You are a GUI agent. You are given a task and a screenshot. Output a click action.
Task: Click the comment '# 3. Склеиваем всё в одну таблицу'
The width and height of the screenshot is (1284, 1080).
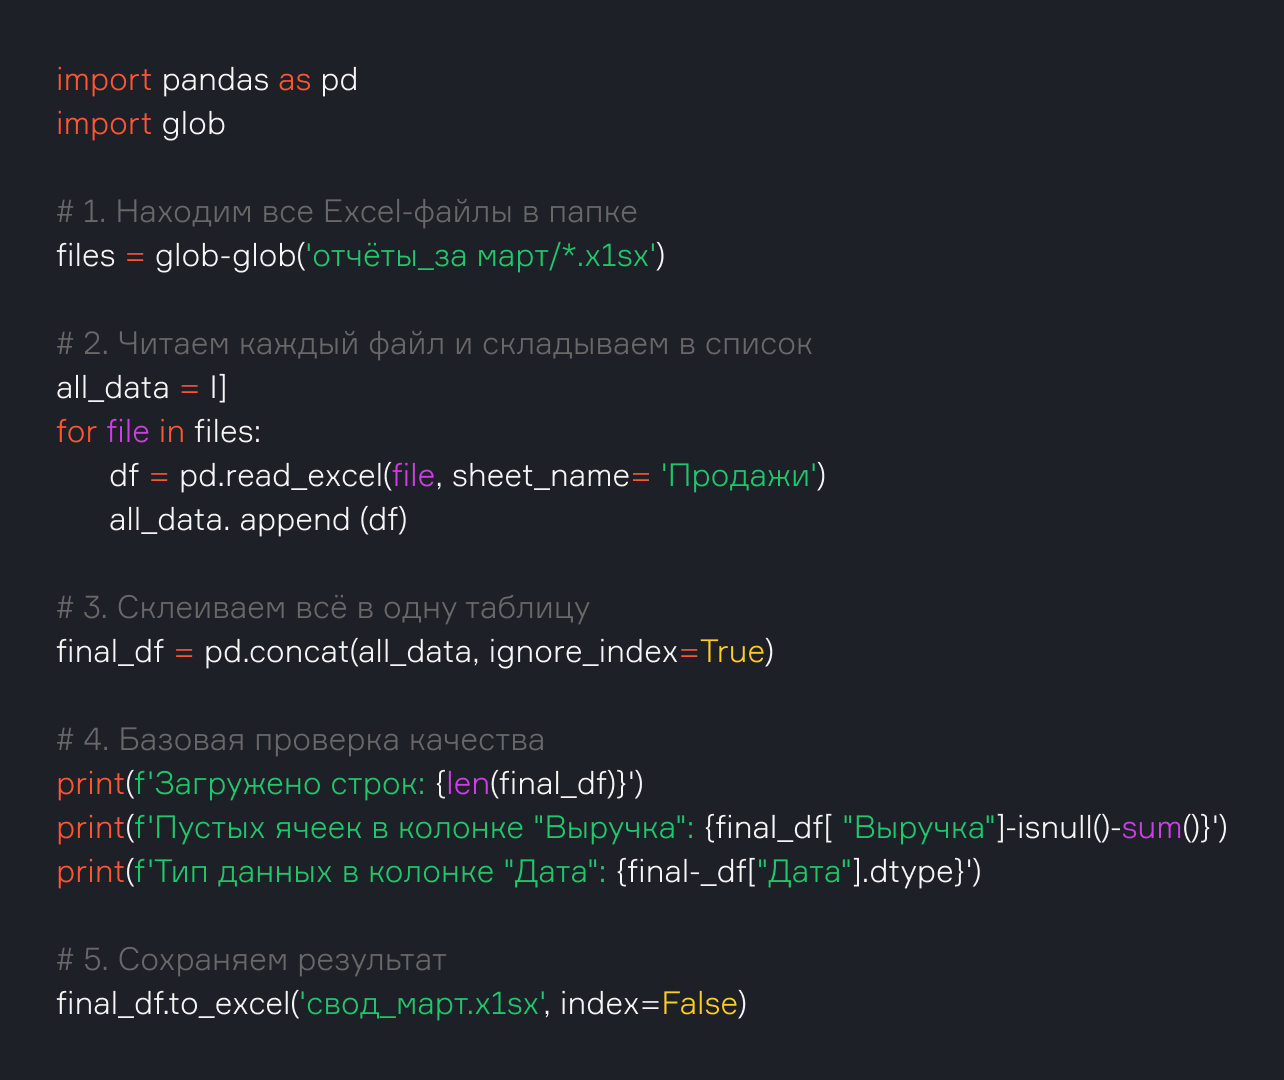[x=323, y=608]
